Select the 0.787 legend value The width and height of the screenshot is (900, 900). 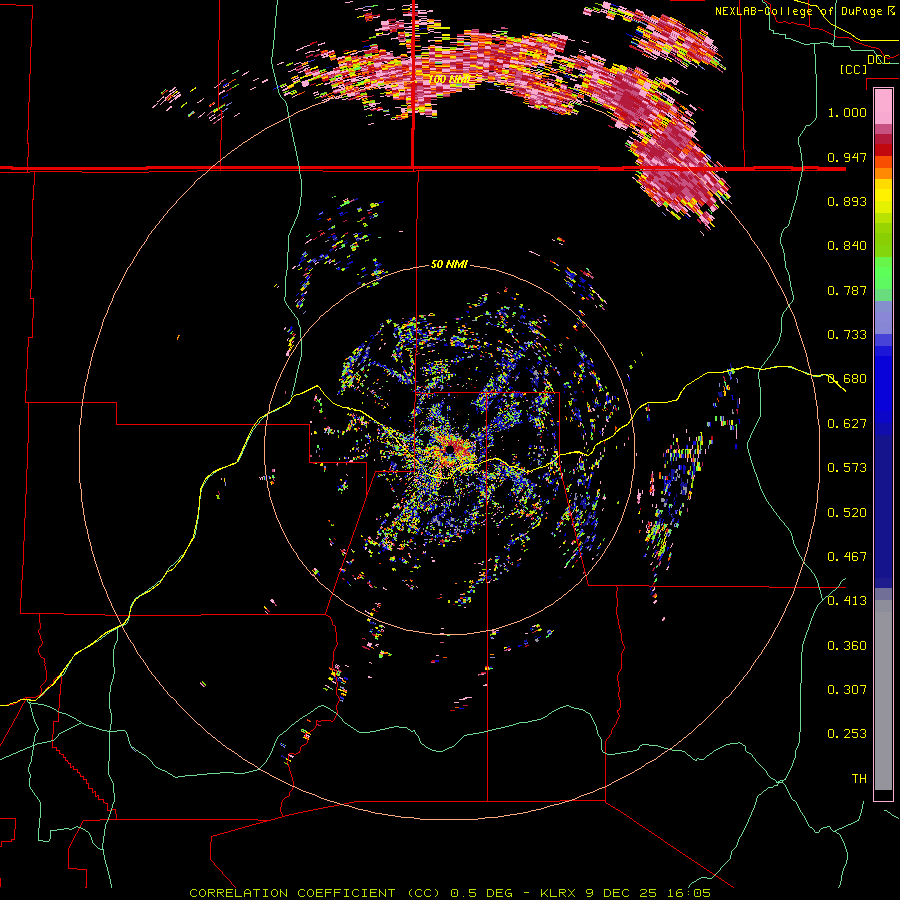pos(847,290)
